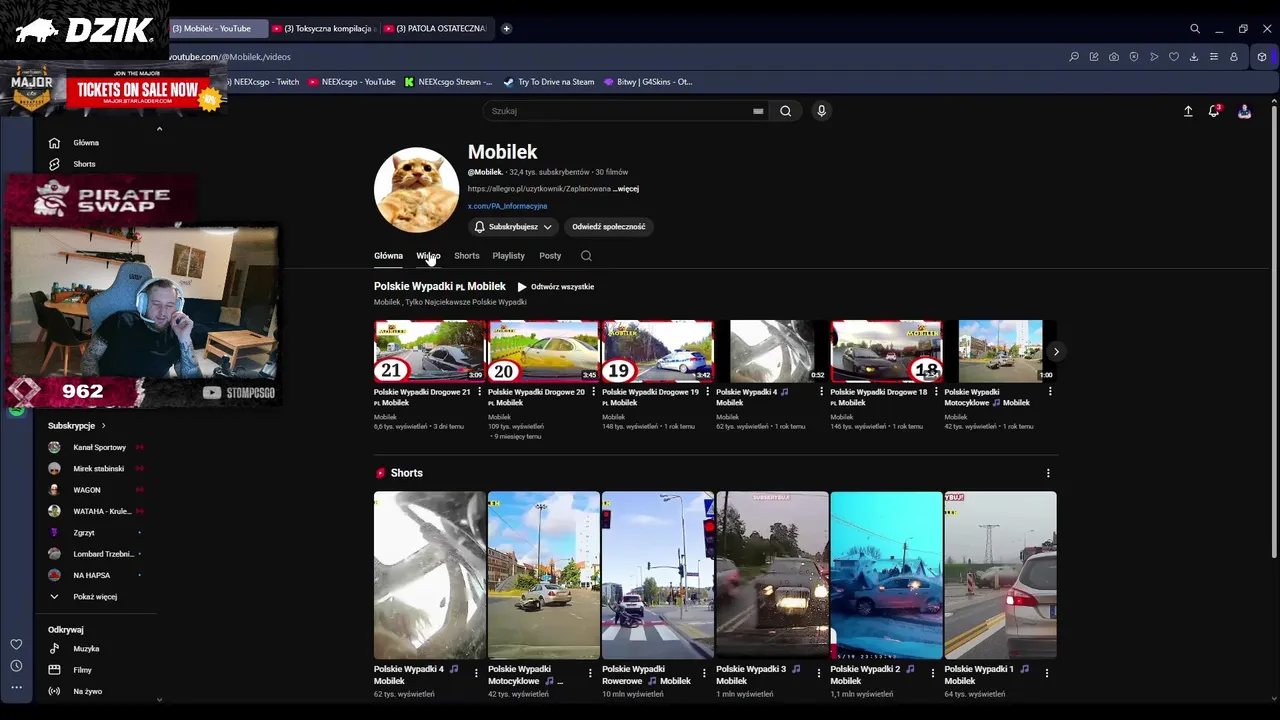1280x720 pixels.
Task: Open Polskie Wypadki 2 short thumbnail
Action: pyautogui.click(x=886, y=575)
